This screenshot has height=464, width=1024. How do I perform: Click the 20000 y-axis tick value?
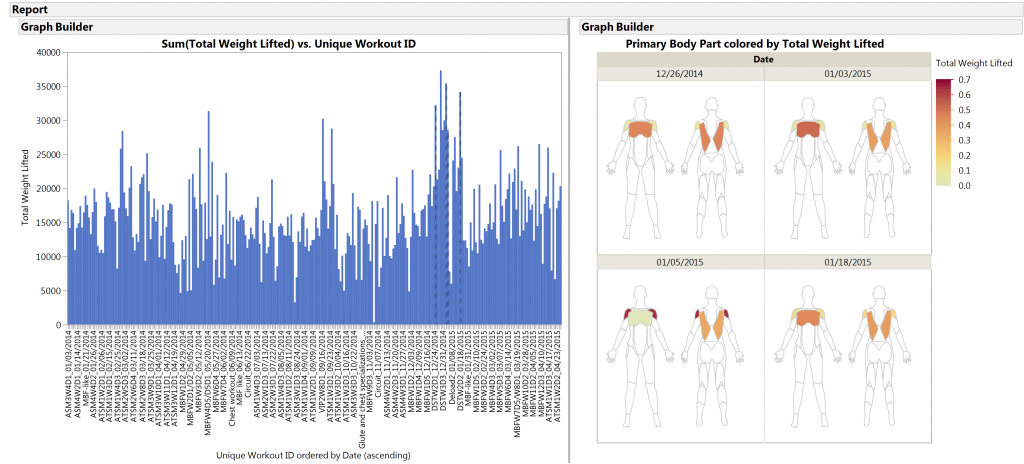click(x=49, y=188)
